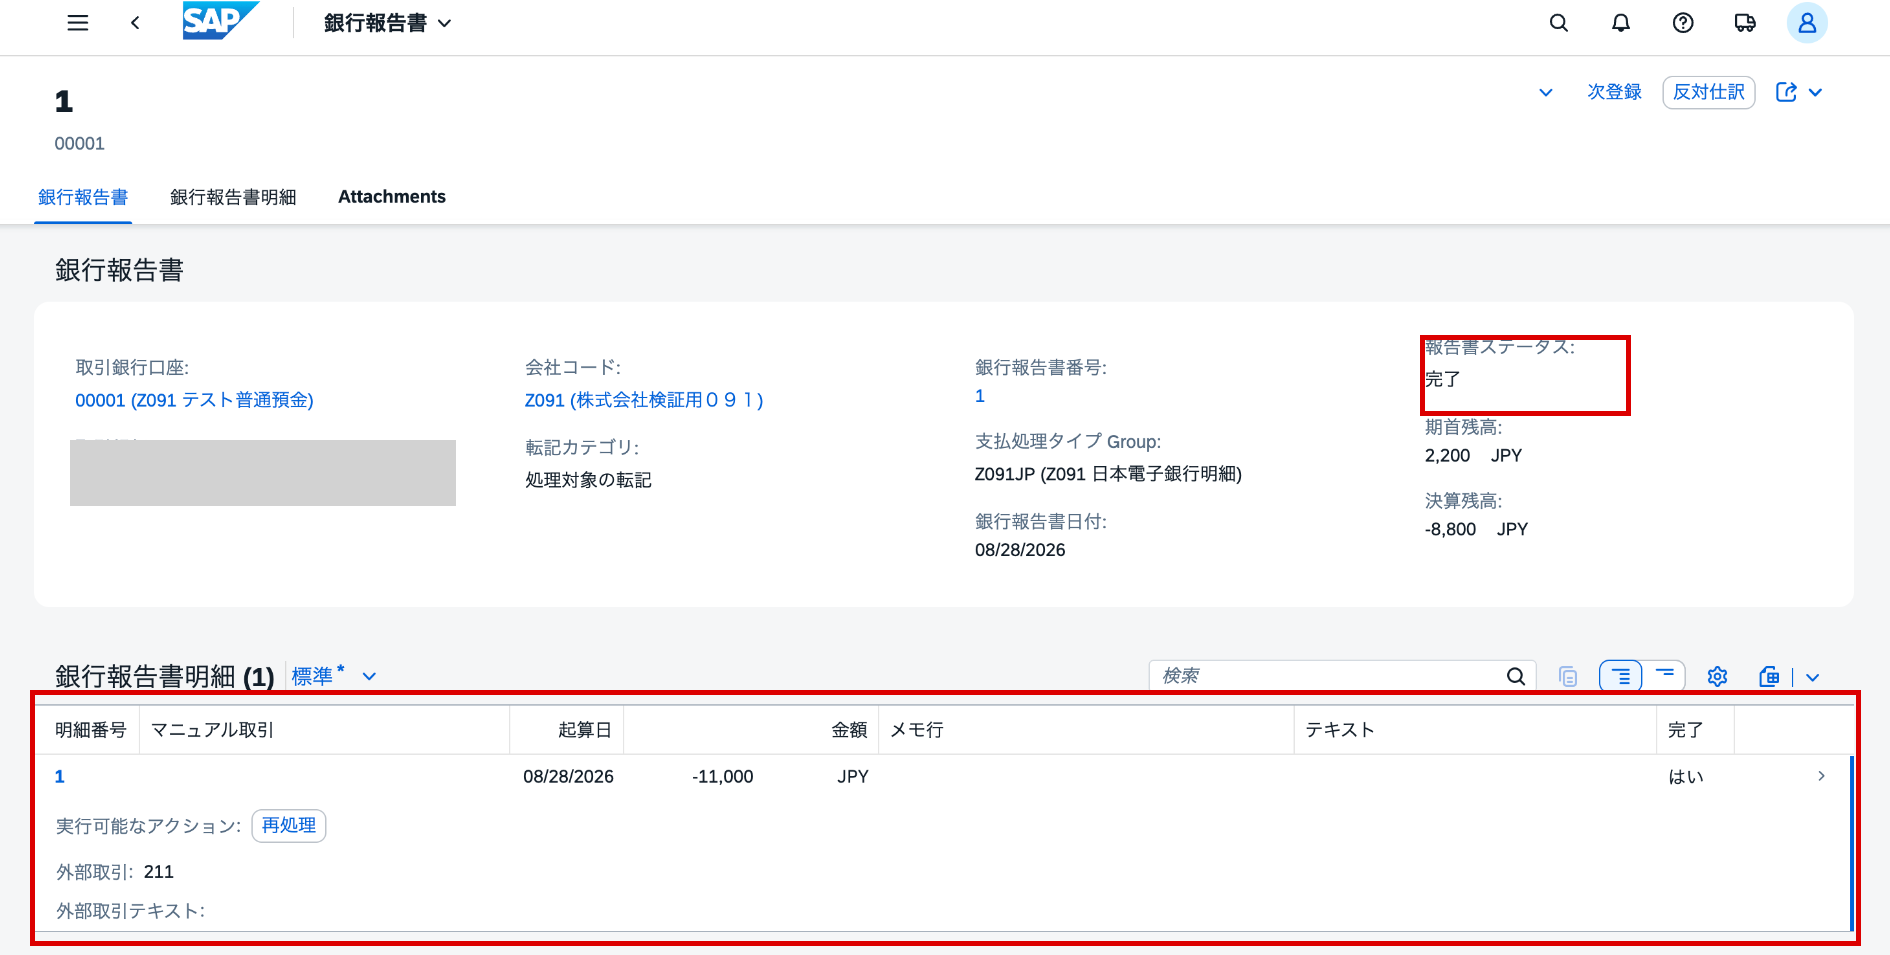Viewport: 1890px width, 955px height.
Task: Click the share/export icon next to 反対仕訳
Action: (x=1786, y=92)
